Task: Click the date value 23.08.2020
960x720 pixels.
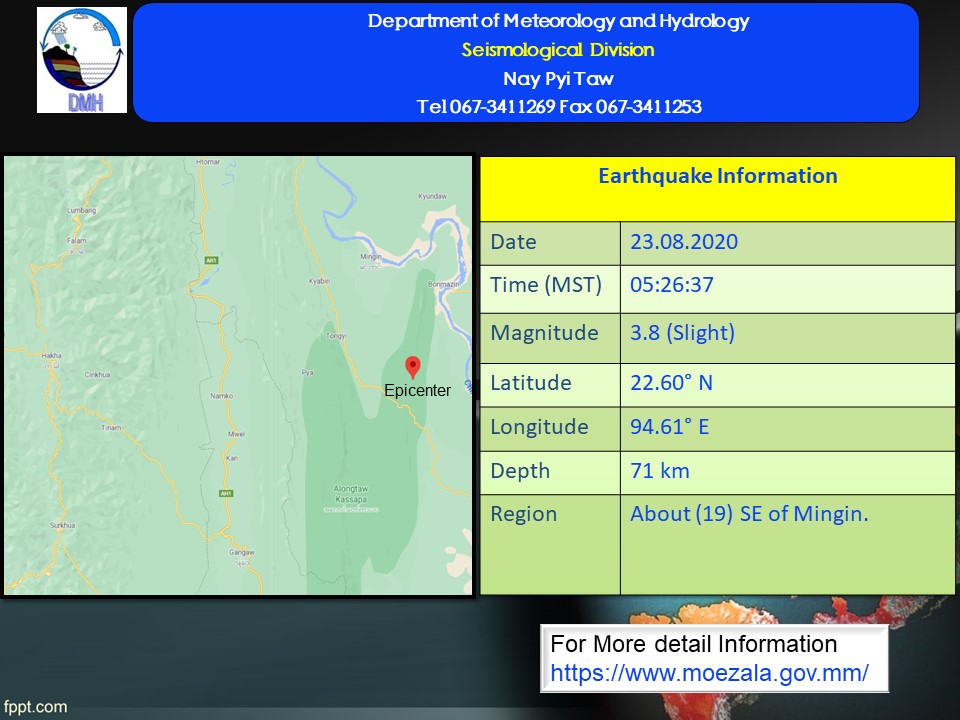Action: point(684,242)
